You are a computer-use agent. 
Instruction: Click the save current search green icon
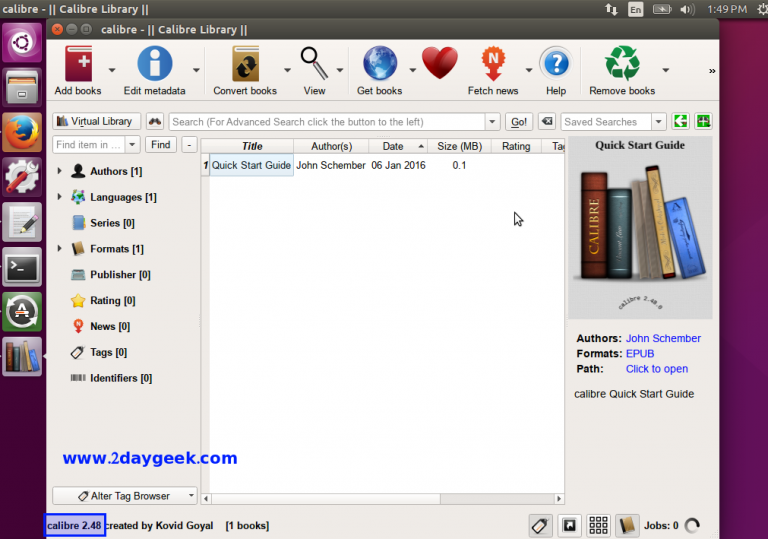tap(703, 121)
